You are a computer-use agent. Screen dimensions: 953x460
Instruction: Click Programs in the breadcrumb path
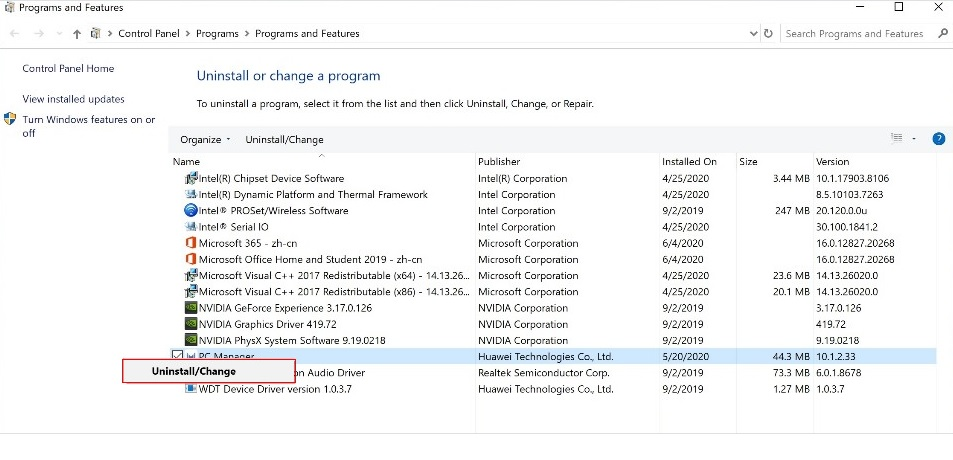click(x=217, y=33)
